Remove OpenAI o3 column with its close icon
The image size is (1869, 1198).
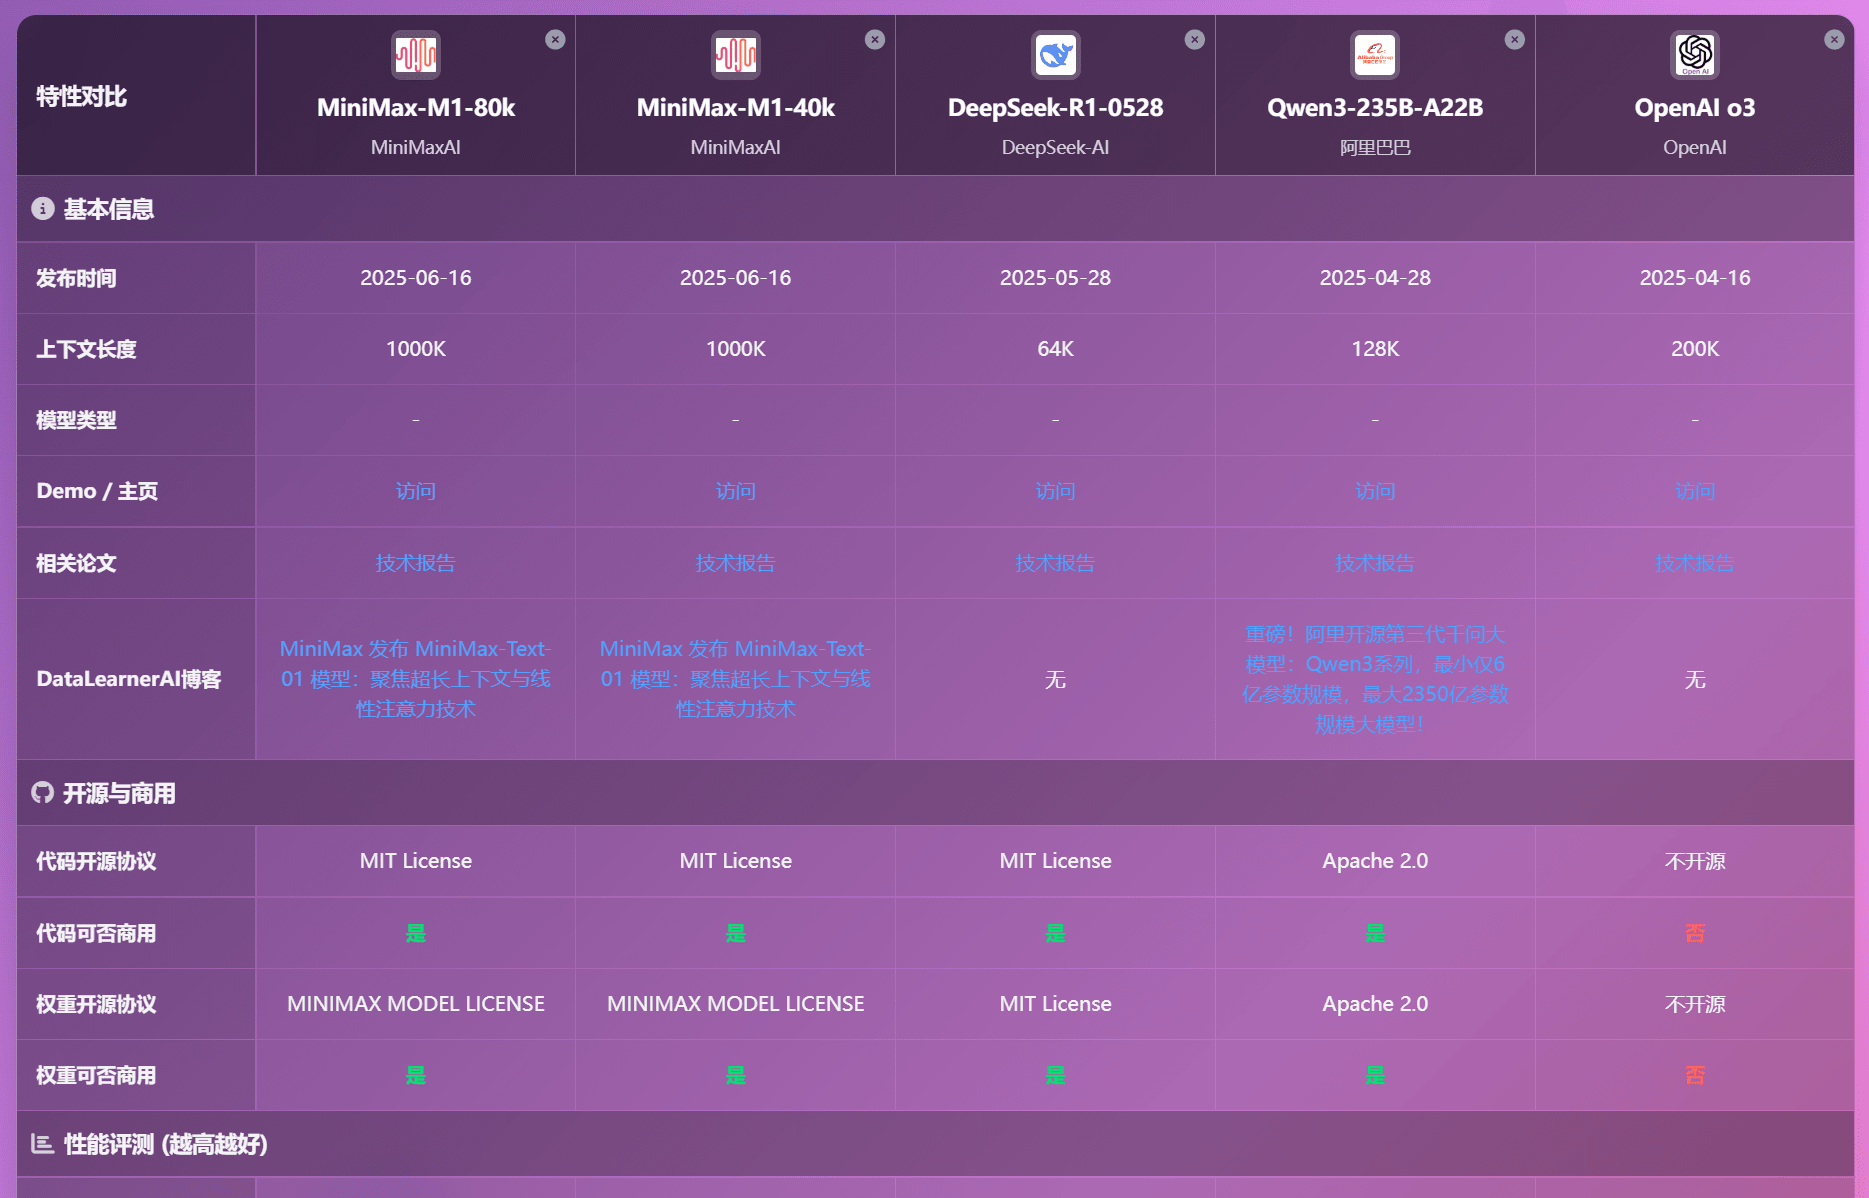coord(1834,40)
